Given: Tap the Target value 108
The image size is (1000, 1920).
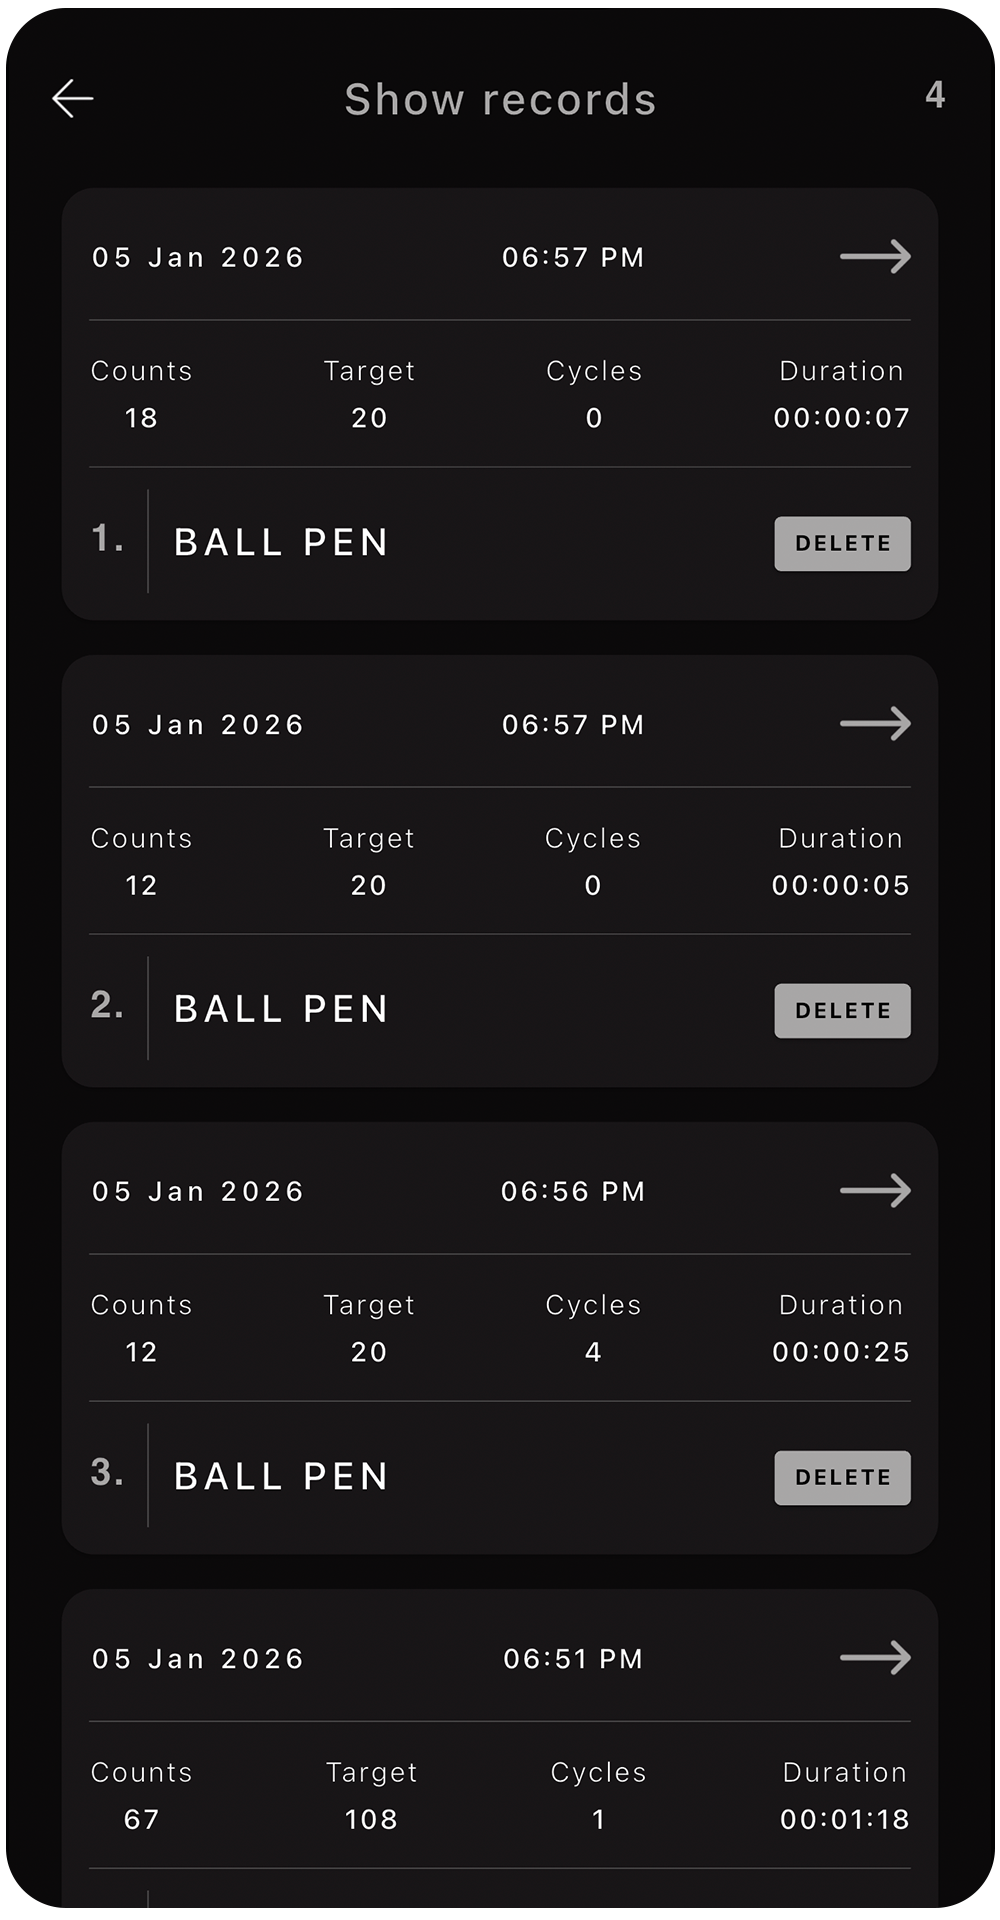Looking at the screenshot, I should (x=371, y=1819).
